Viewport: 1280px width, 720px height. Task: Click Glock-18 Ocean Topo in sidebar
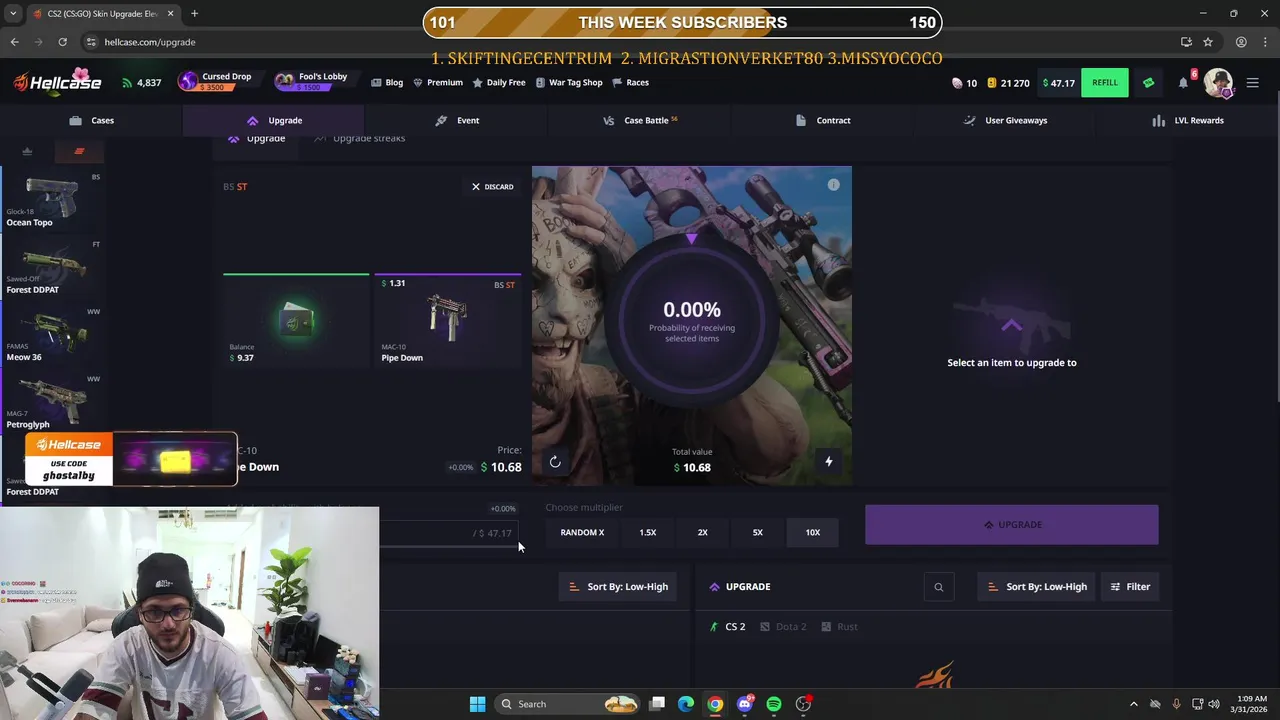coord(53,200)
